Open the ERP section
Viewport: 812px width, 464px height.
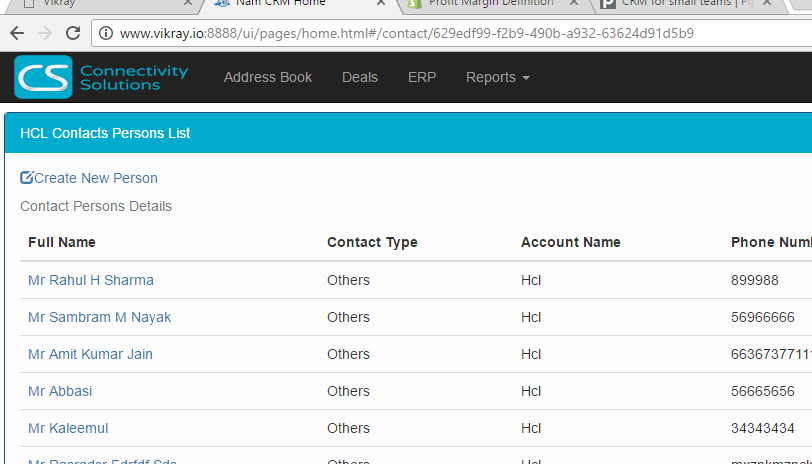(x=422, y=77)
